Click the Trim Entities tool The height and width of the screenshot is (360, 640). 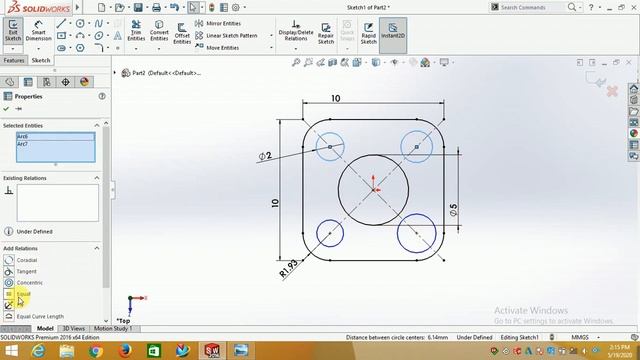click(x=136, y=31)
